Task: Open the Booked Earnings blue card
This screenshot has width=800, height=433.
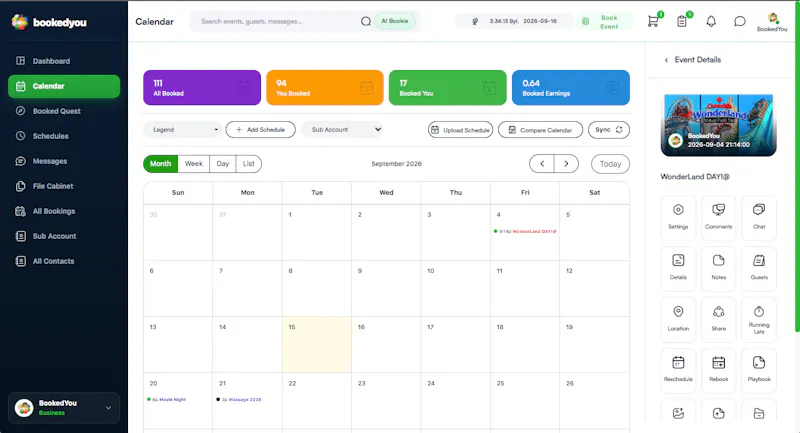Action: coord(570,88)
